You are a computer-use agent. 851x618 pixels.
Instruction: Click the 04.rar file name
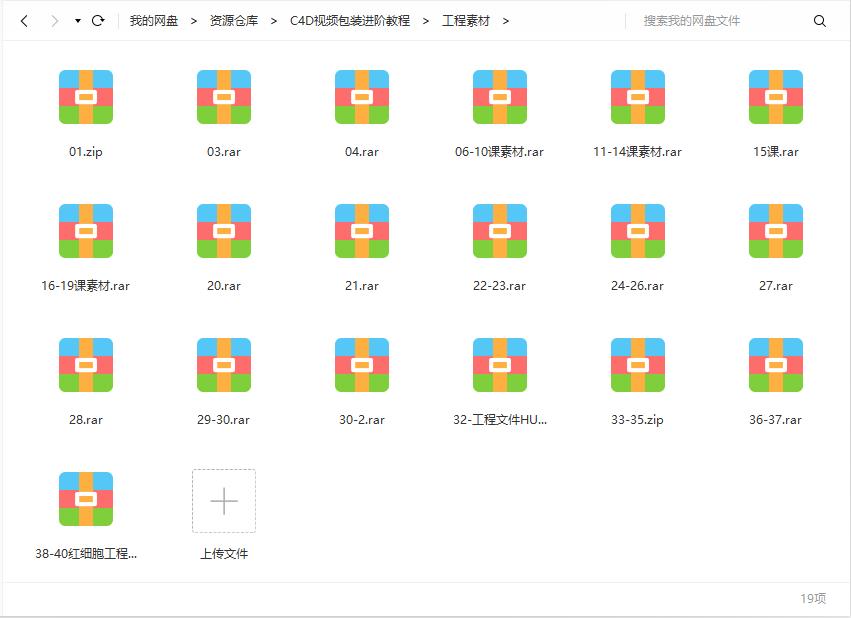(362, 151)
